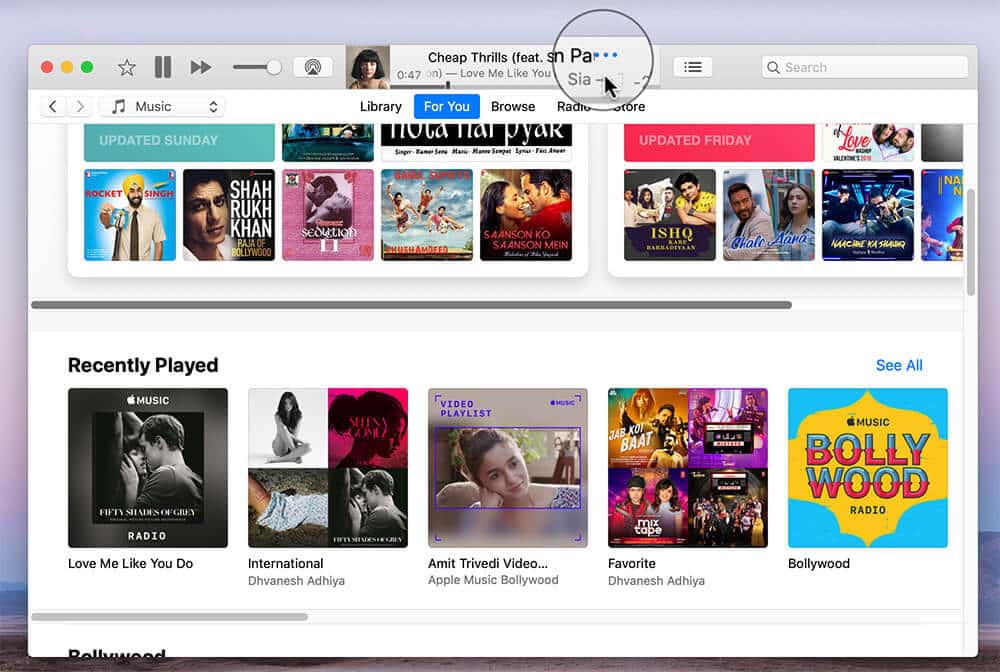The height and width of the screenshot is (672, 1000).
Task: Click the Apple Music Bollywood subtitle
Action: pyautogui.click(x=493, y=580)
